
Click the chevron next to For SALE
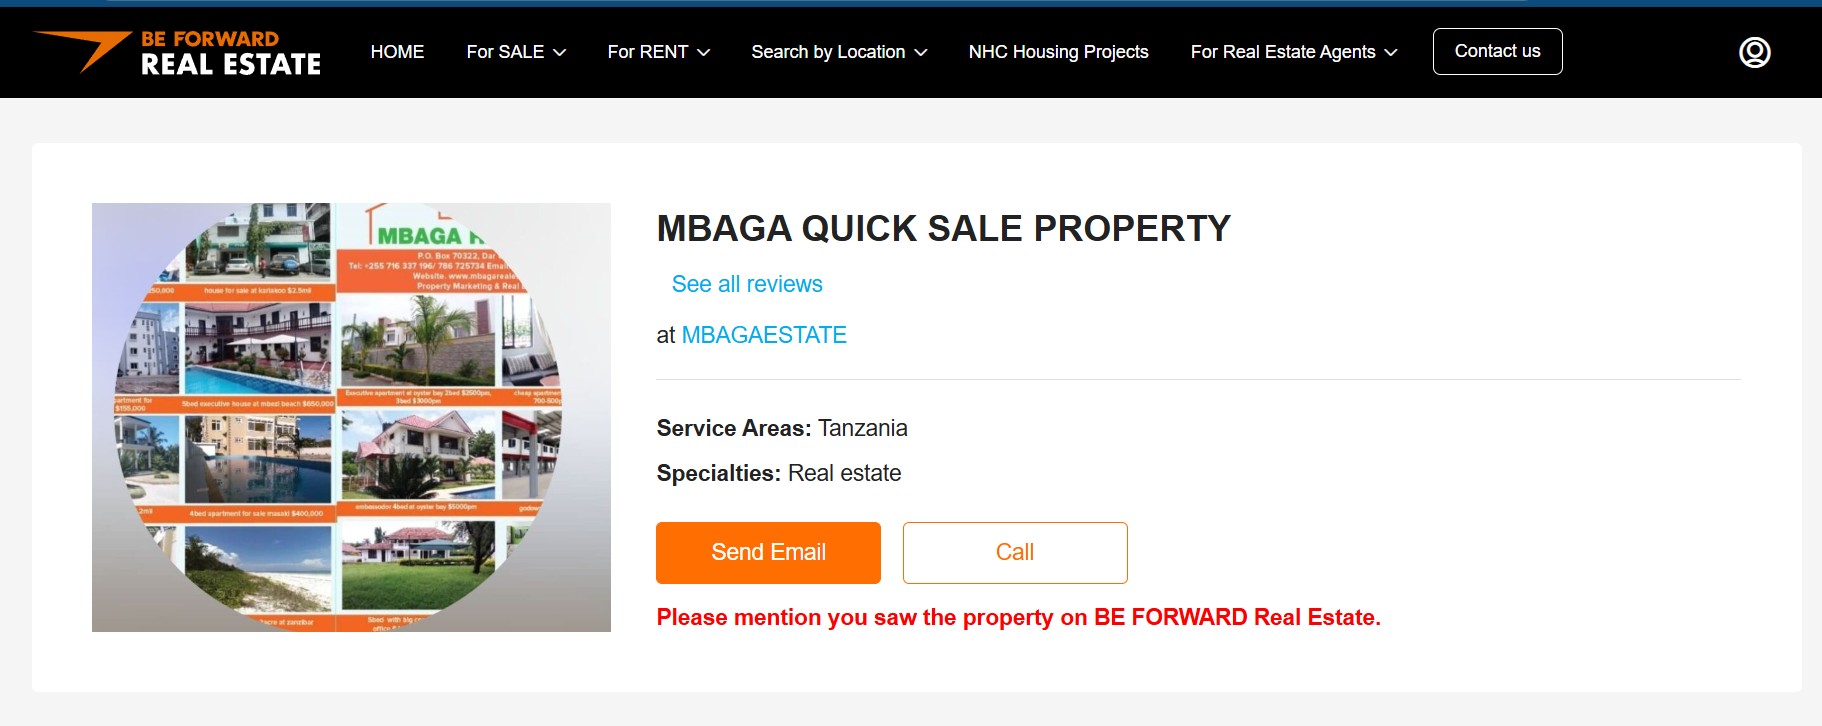tap(560, 53)
